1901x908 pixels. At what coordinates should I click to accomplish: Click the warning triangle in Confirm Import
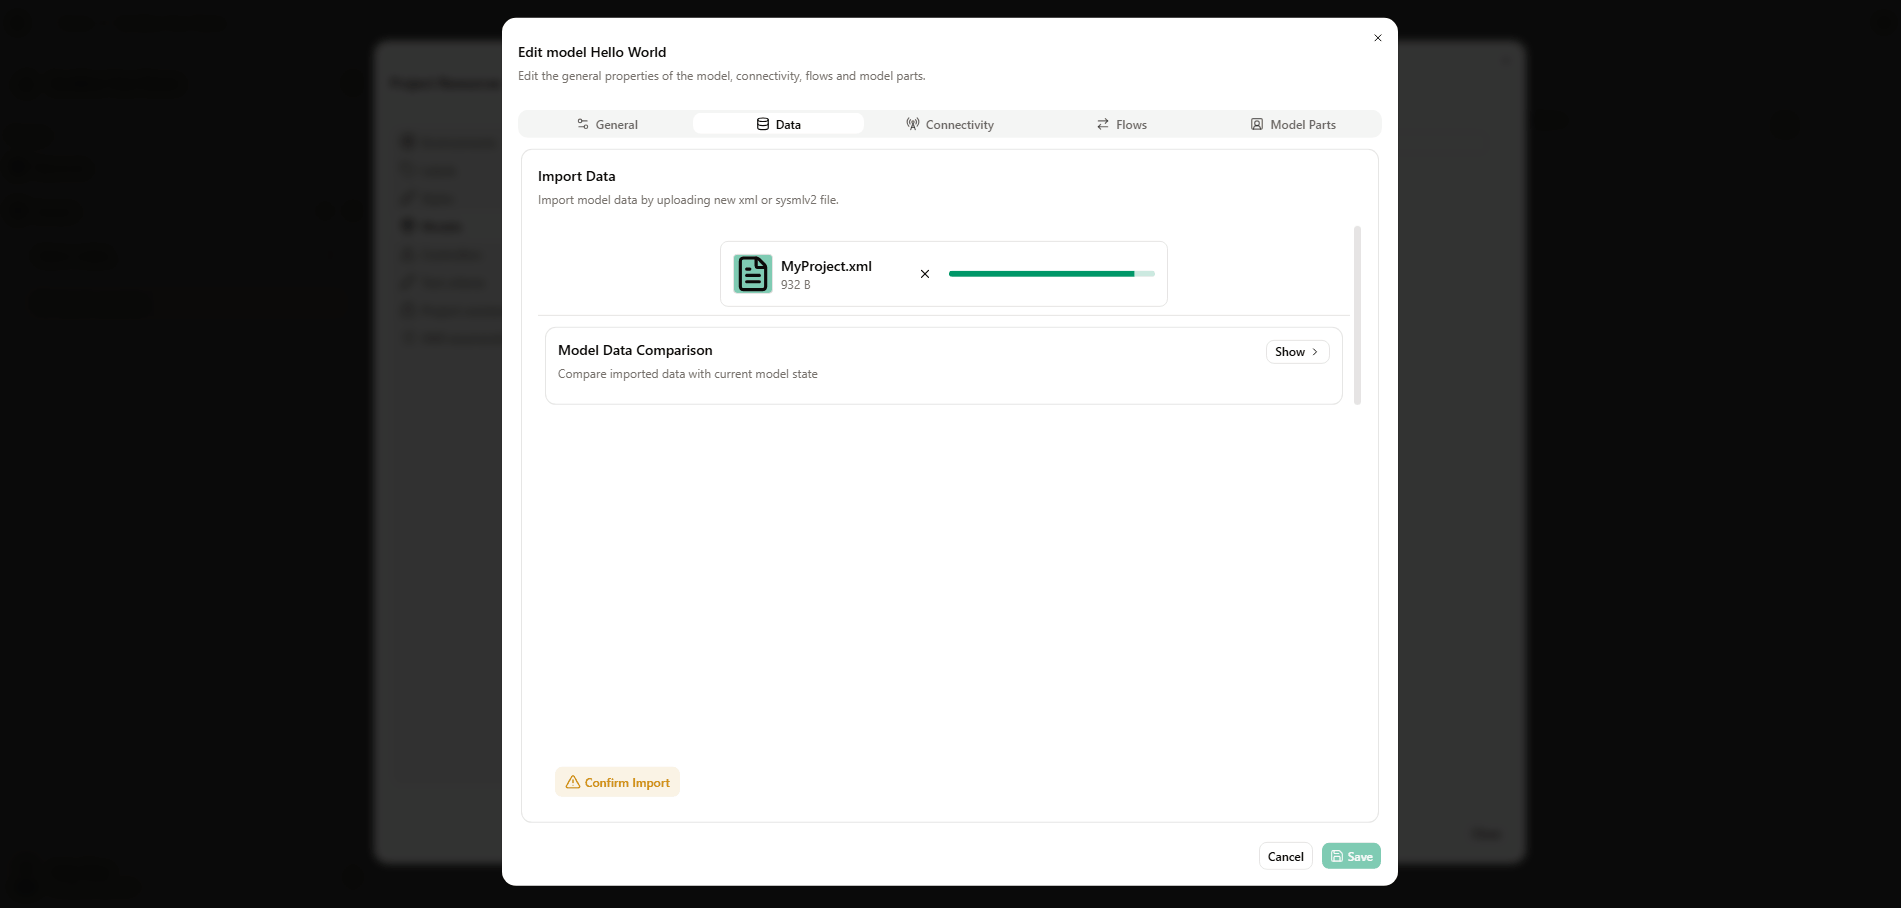coord(573,782)
